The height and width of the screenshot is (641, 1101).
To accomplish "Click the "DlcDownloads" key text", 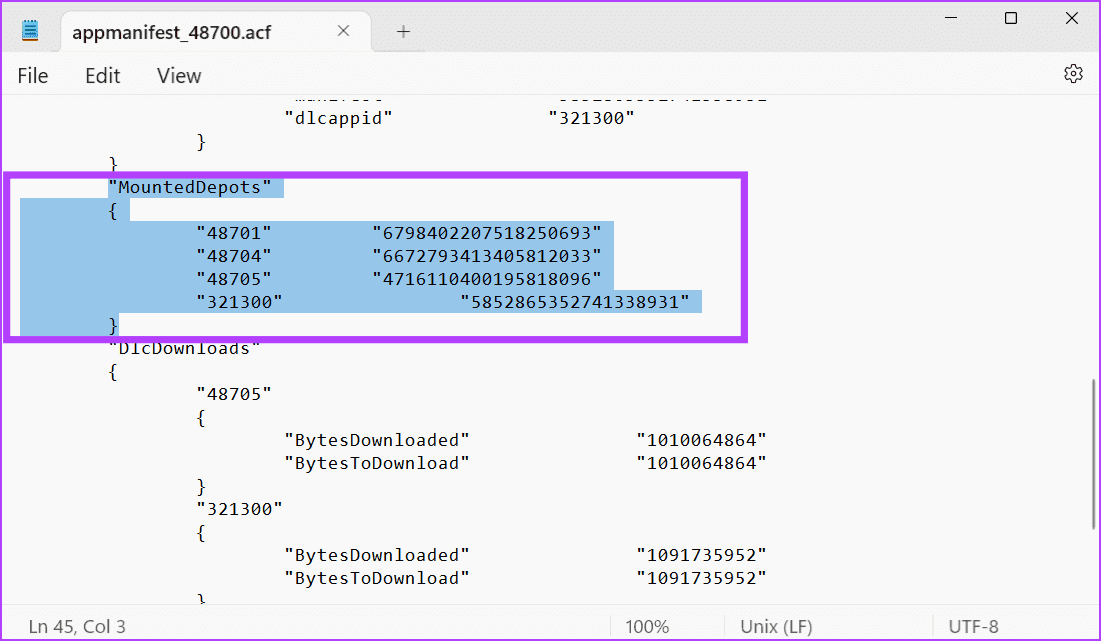I will (x=184, y=348).
